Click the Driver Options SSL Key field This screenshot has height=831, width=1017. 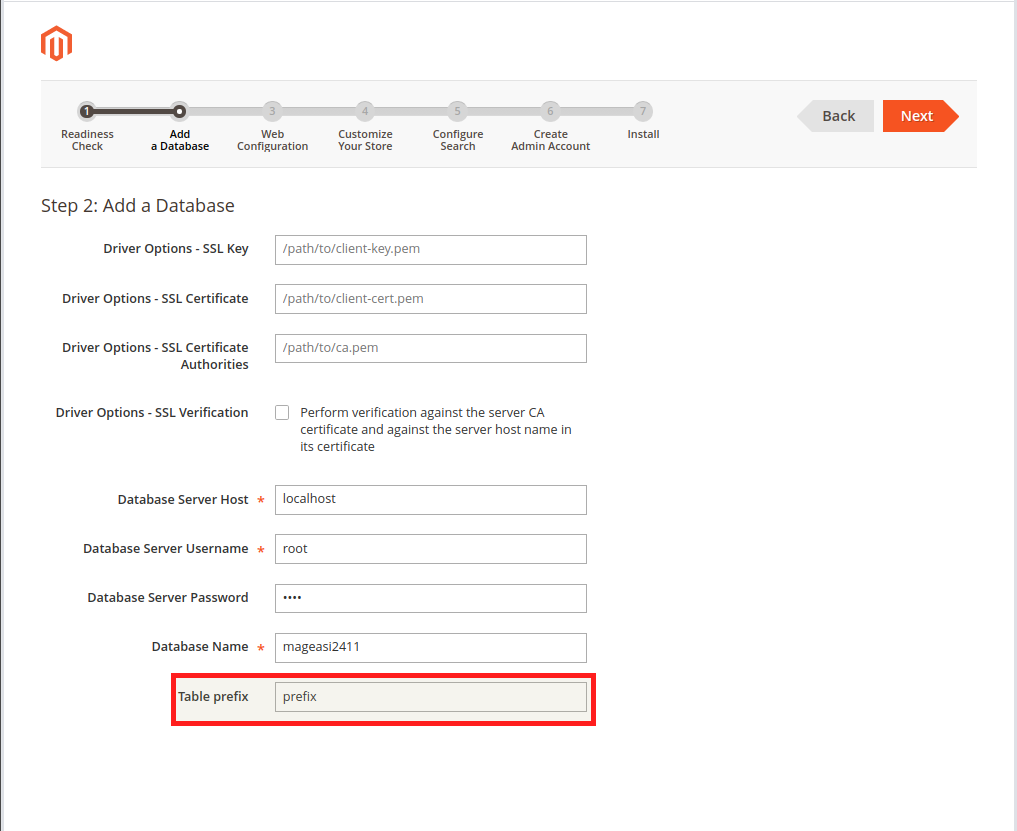click(x=430, y=250)
